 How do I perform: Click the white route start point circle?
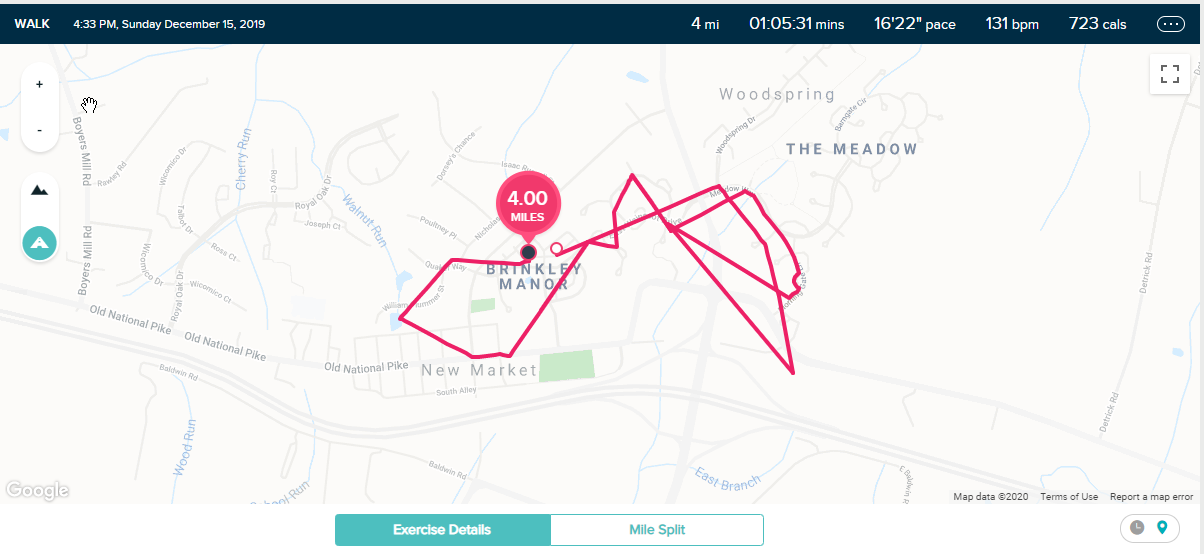coord(557,249)
